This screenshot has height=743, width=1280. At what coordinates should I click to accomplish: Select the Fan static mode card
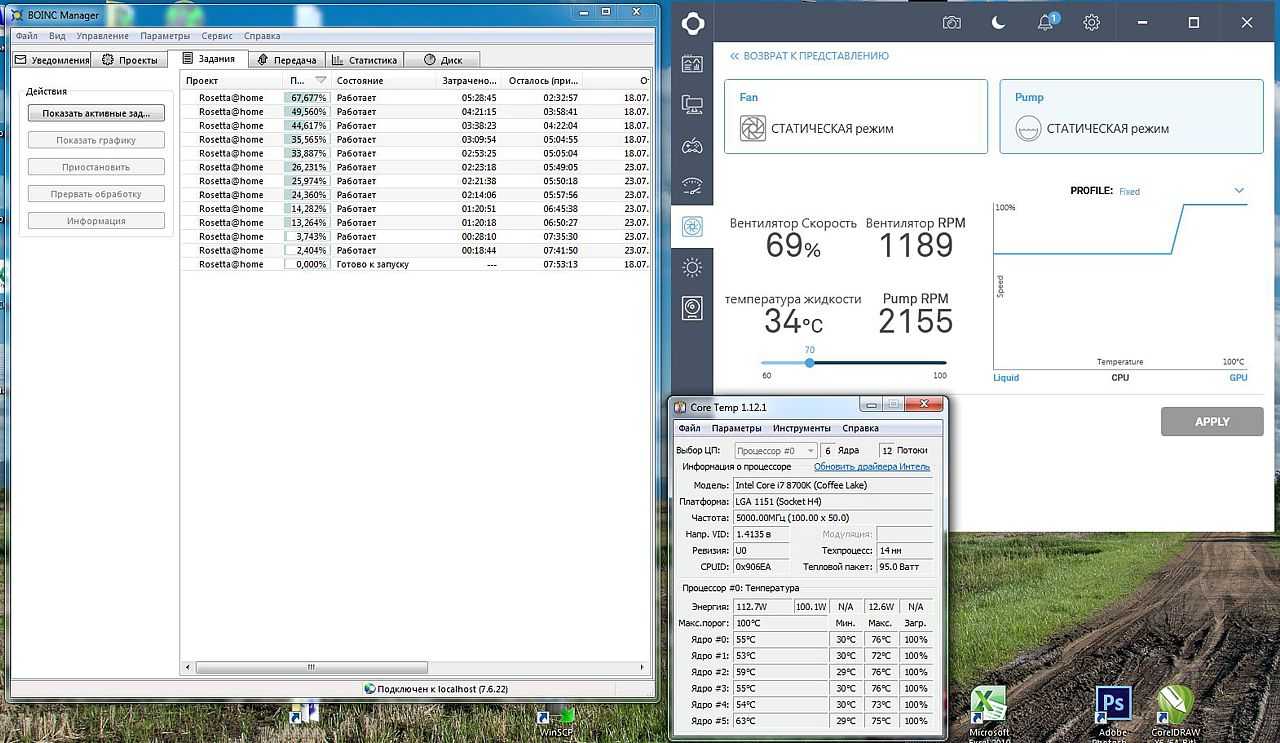(855, 117)
